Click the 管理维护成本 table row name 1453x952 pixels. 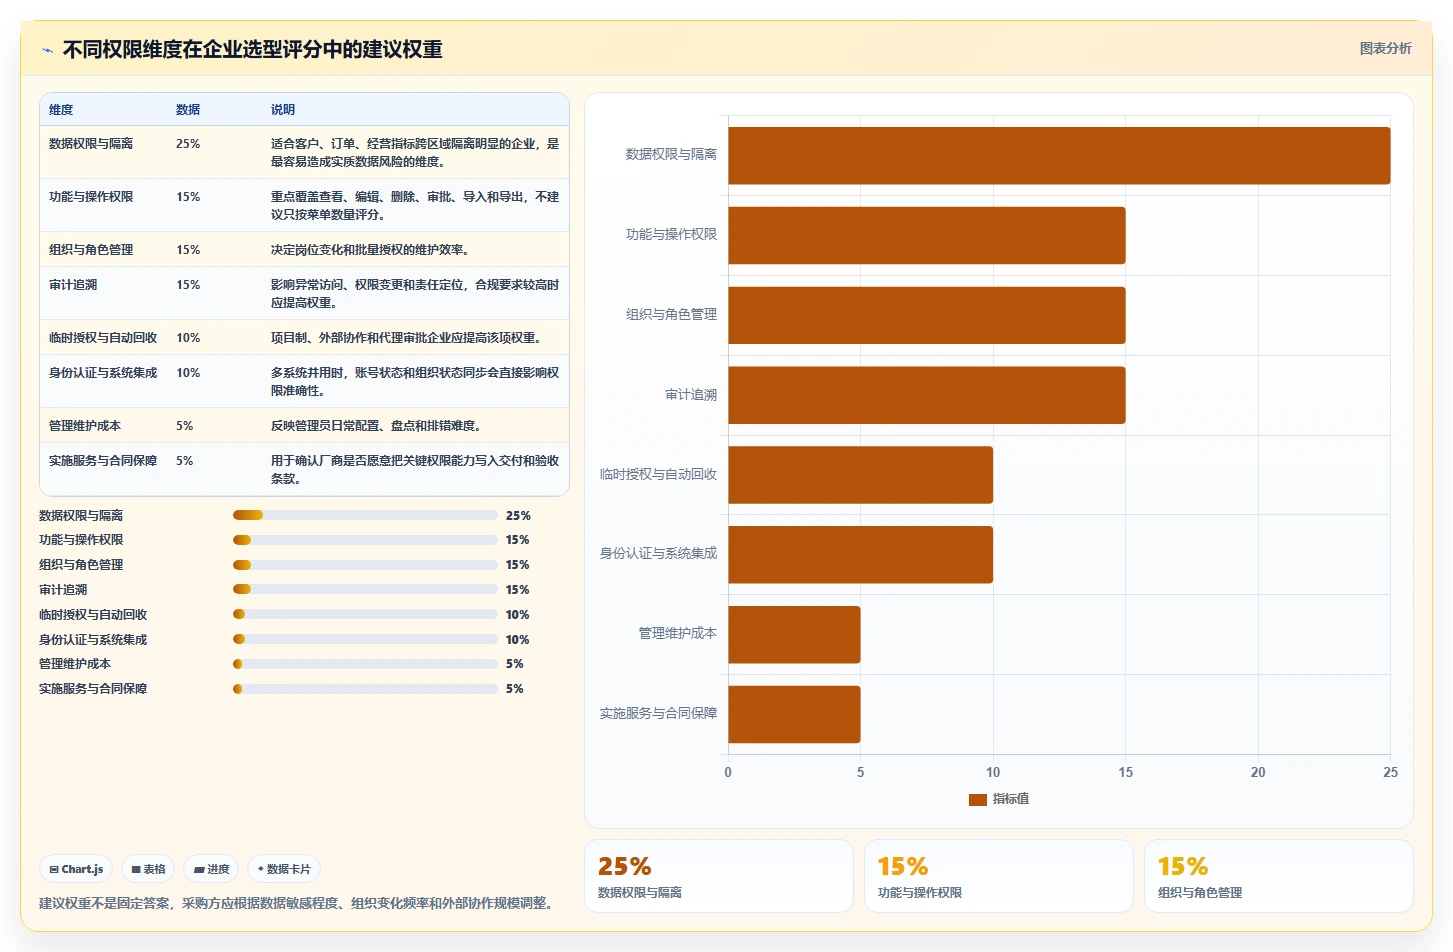click(85, 426)
